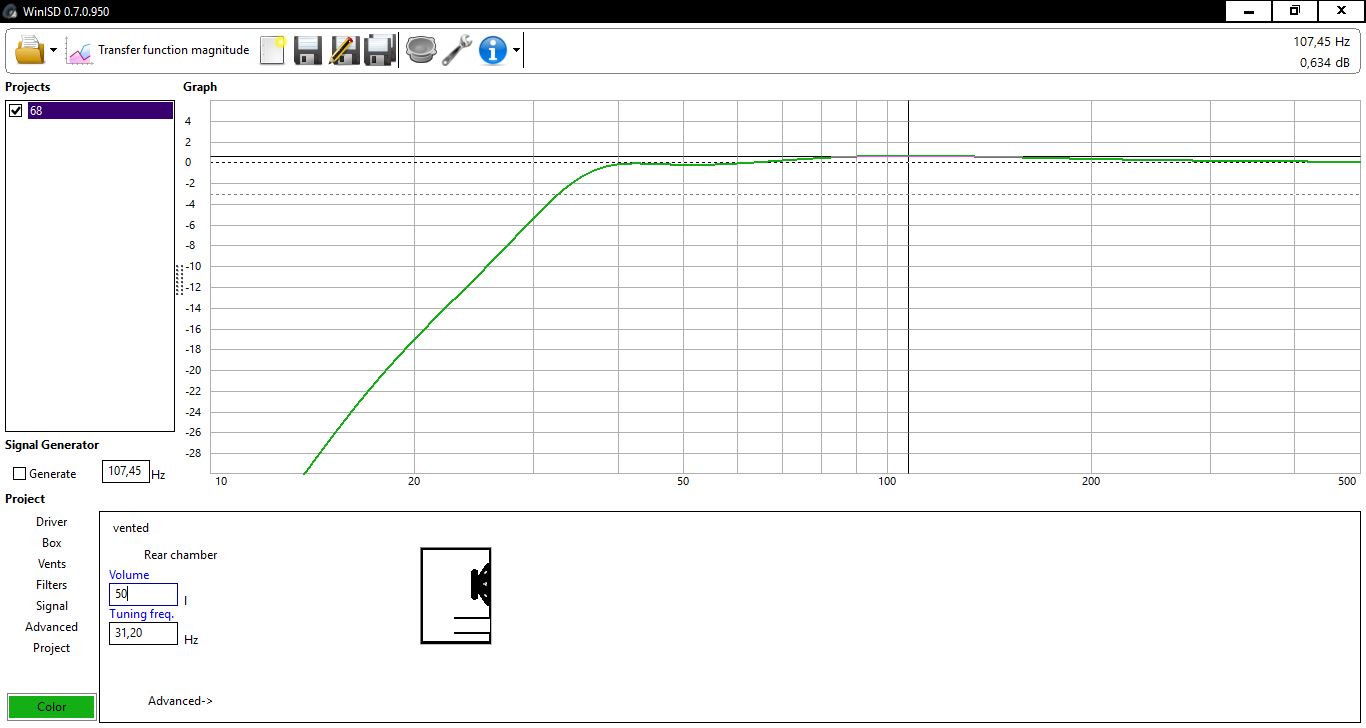Click the Volume input field showing 50
Image resolution: width=1366 pixels, height=728 pixels.
[143, 594]
